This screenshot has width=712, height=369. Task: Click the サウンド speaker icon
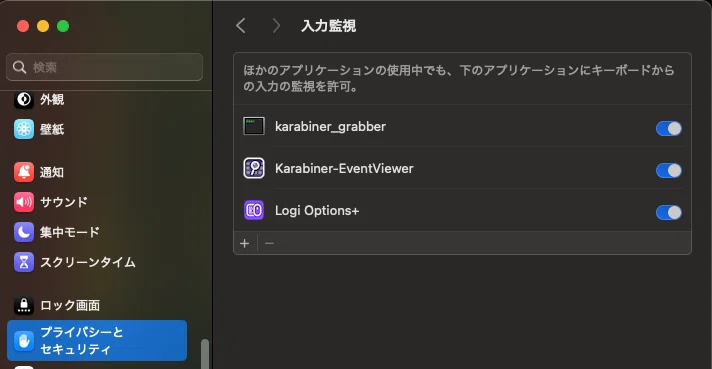point(24,202)
